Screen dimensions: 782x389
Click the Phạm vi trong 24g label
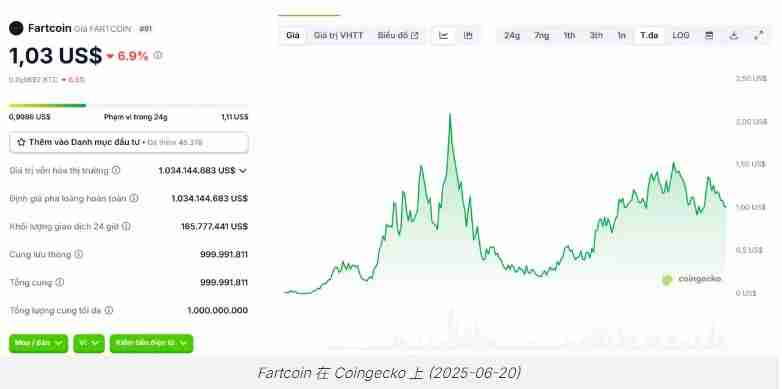[x=136, y=117]
